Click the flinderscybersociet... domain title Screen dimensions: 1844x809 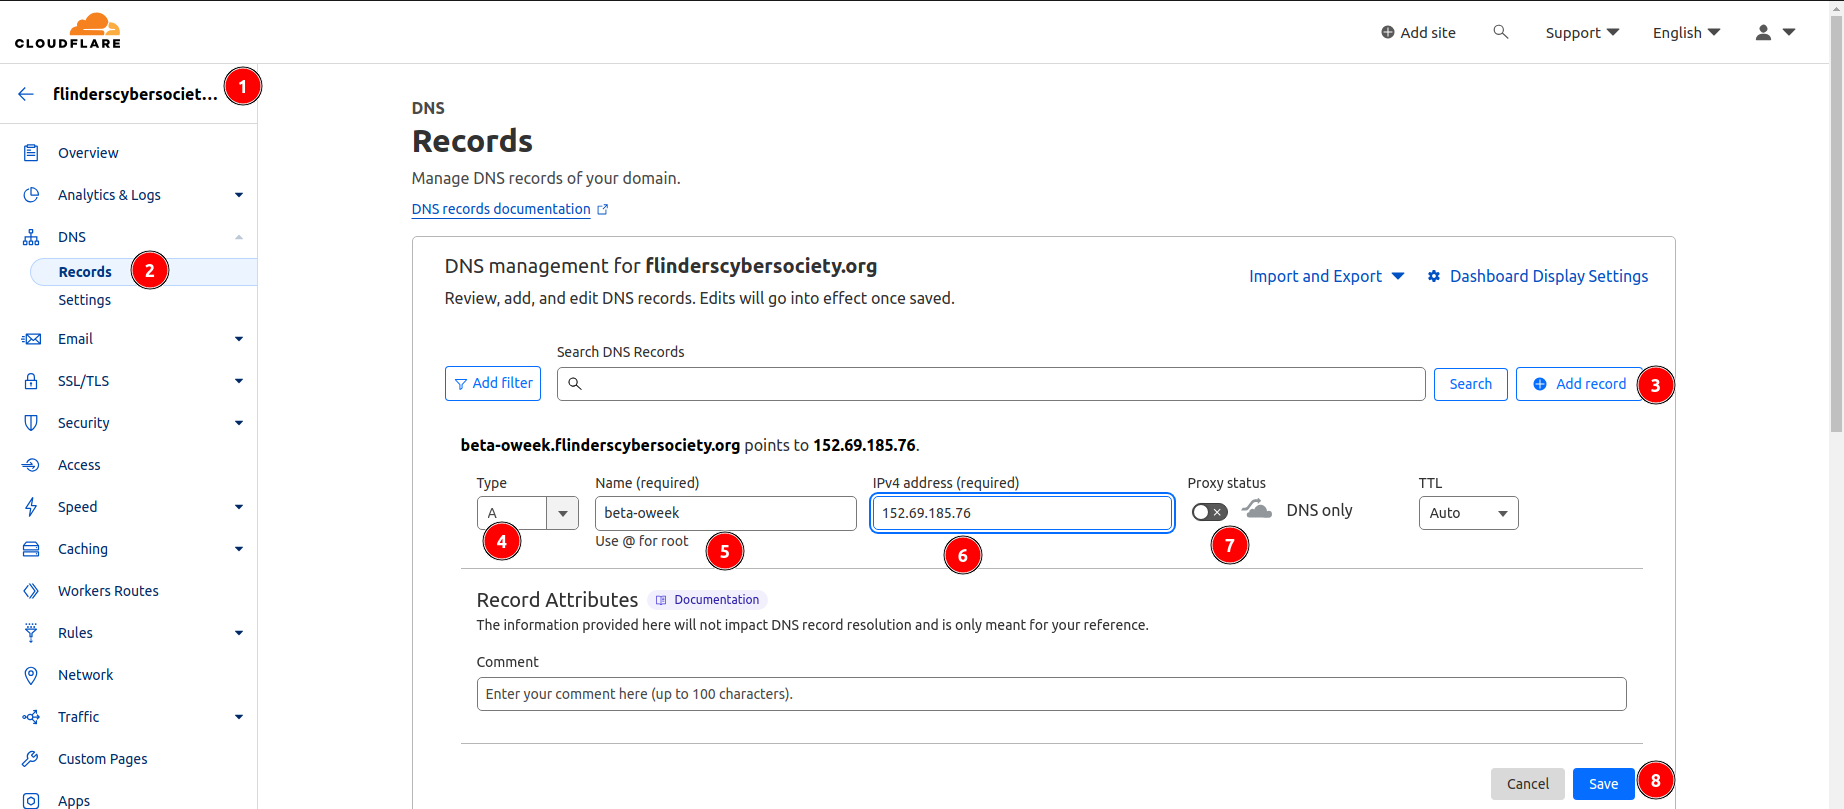(135, 94)
